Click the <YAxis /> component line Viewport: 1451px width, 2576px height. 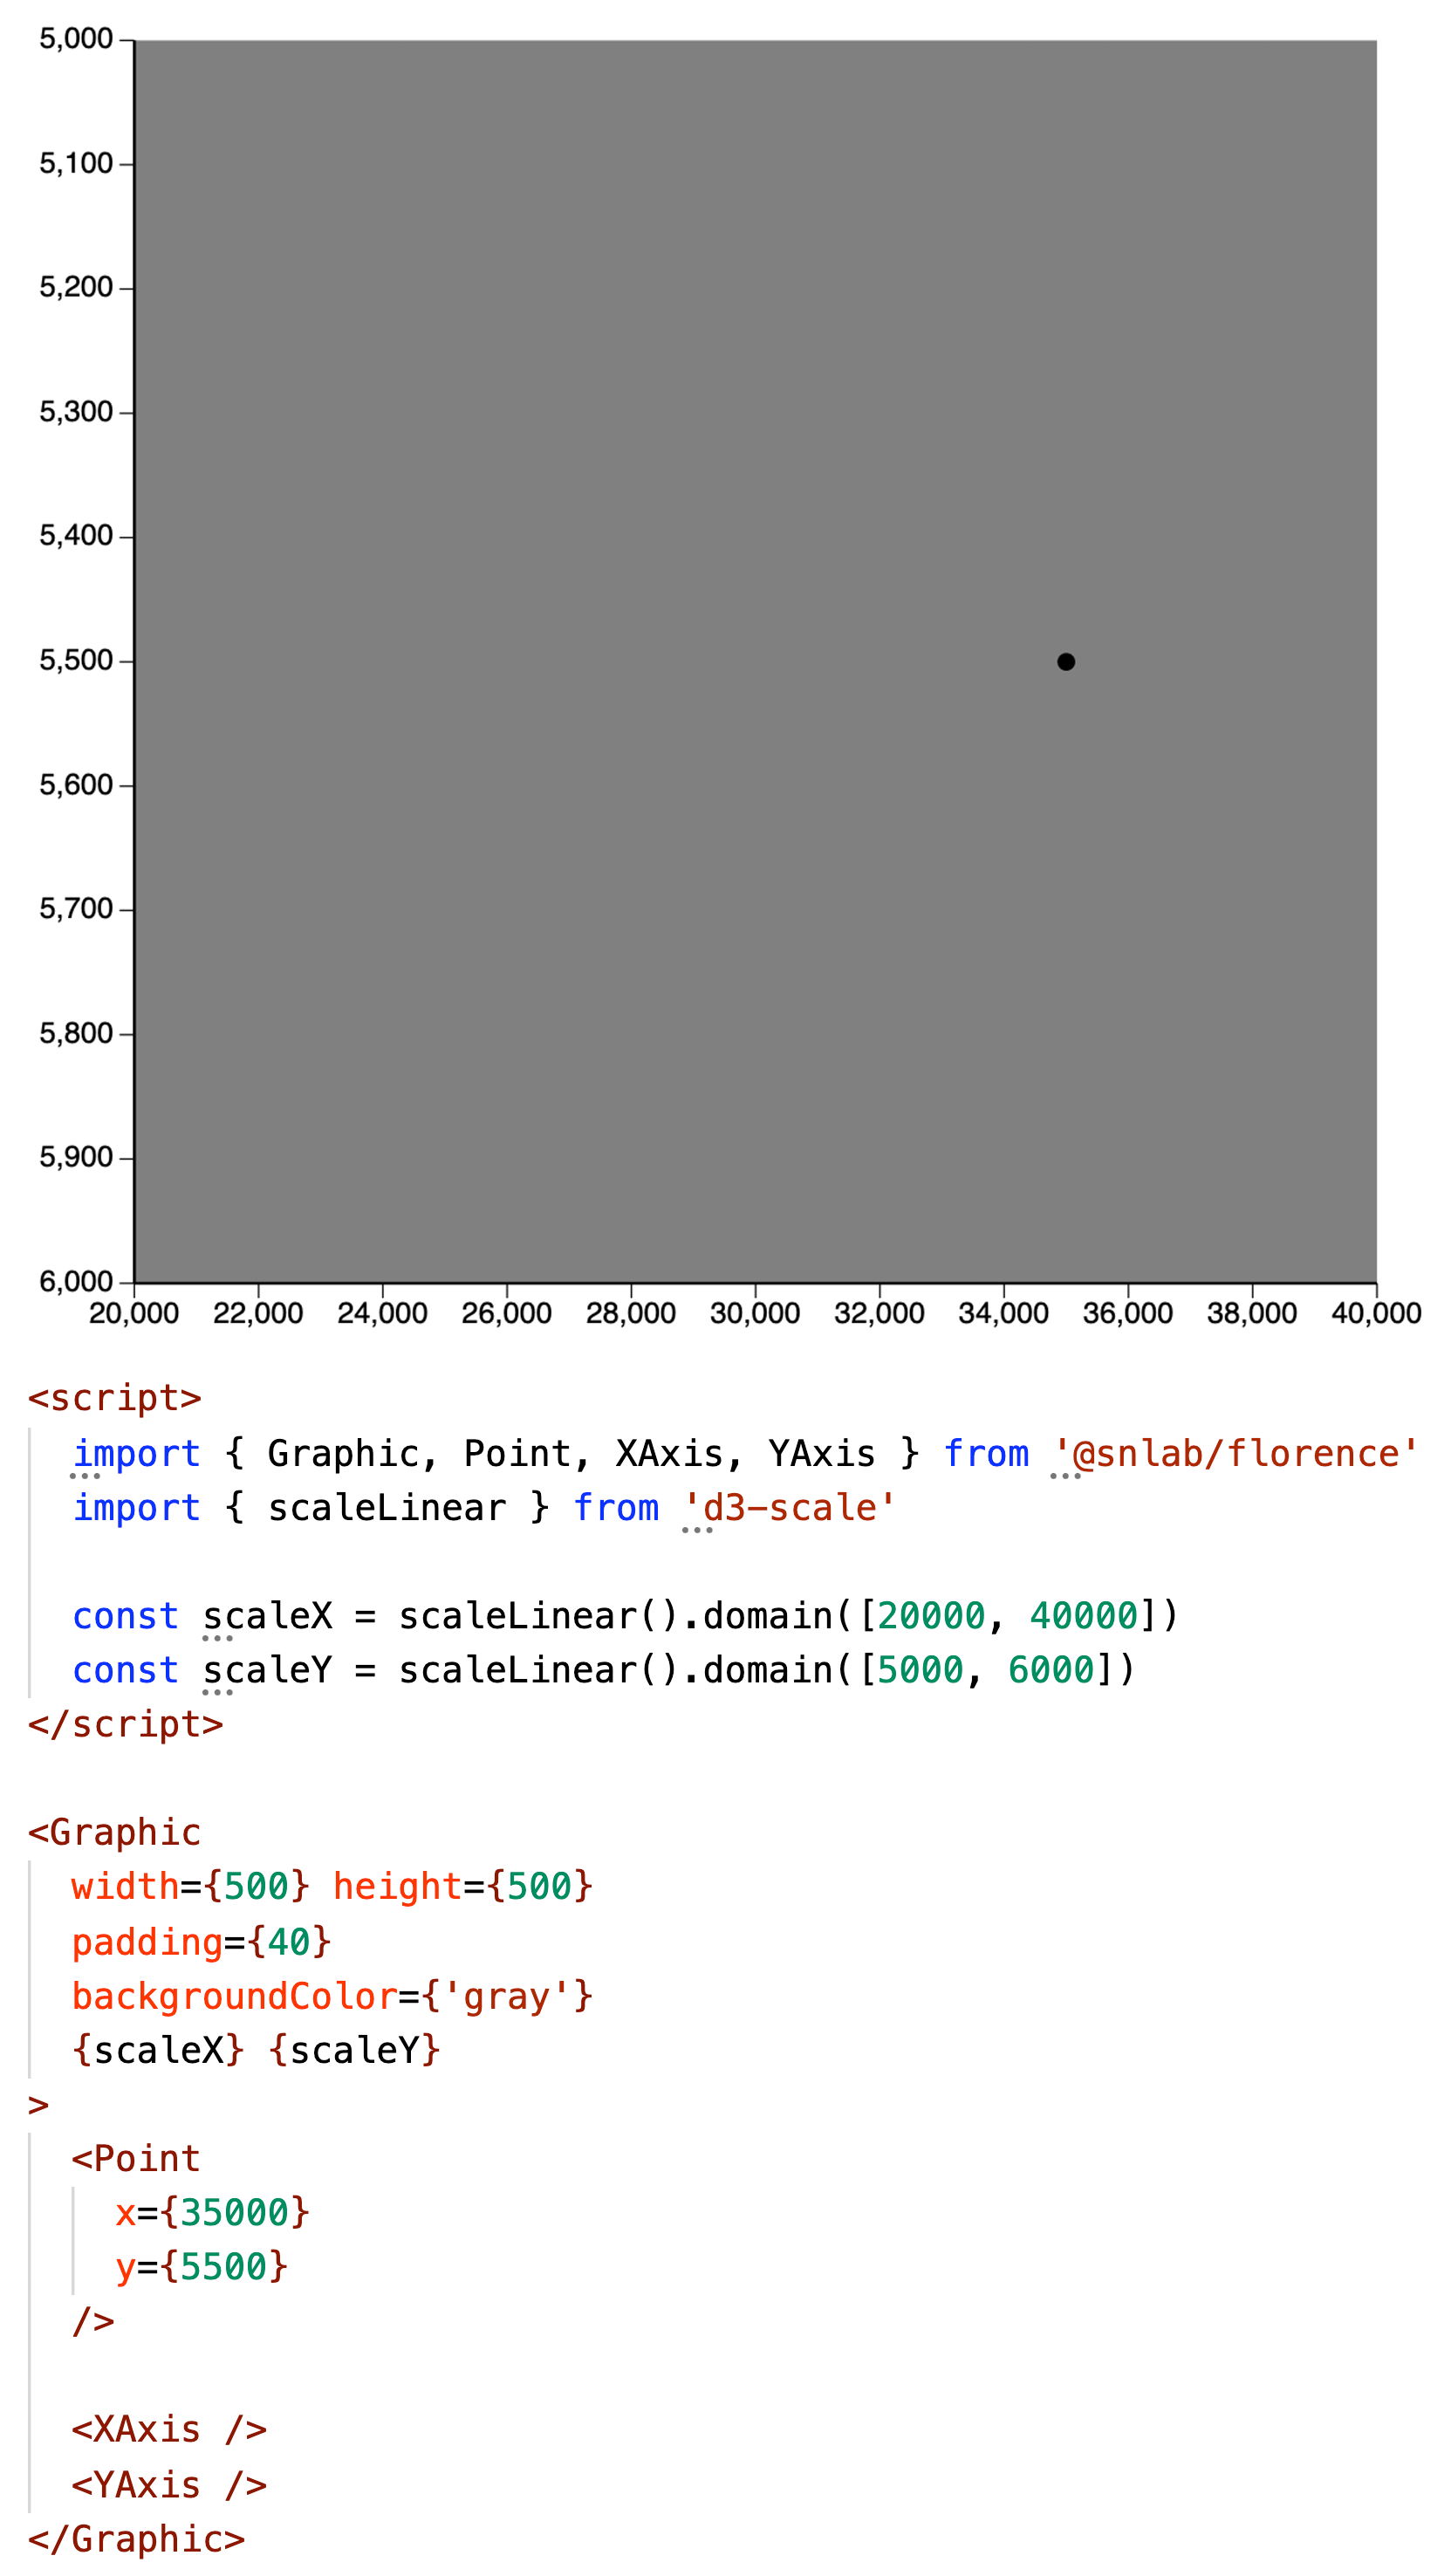[x=169, y=2484]
